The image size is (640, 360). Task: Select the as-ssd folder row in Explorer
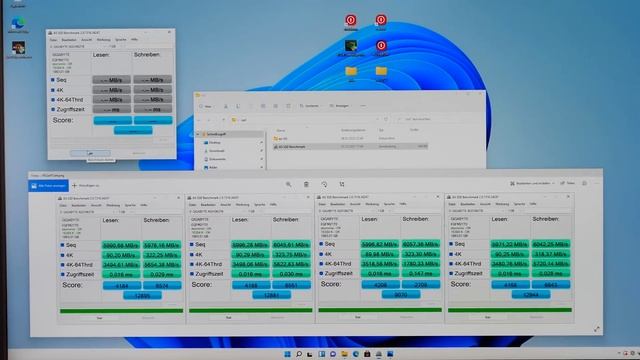tap(350, 139)
